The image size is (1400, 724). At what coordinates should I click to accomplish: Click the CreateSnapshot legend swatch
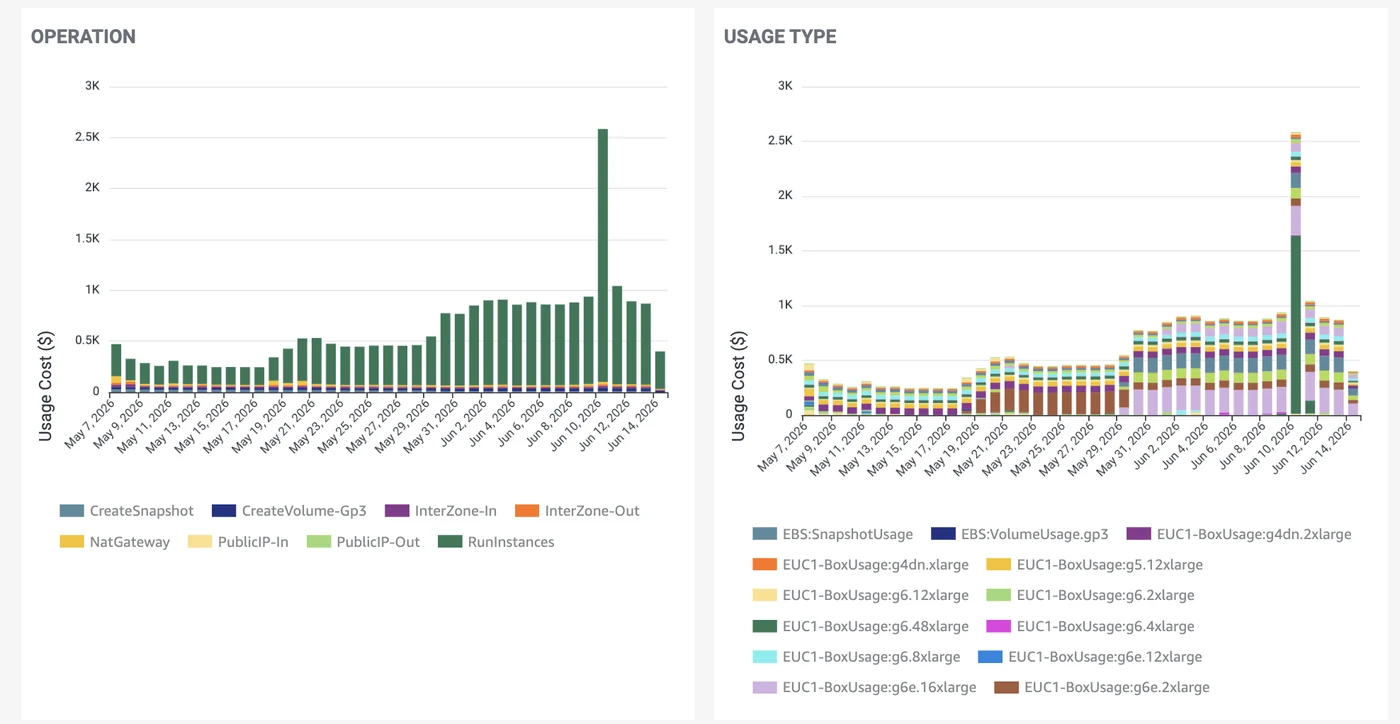[71, 511]
